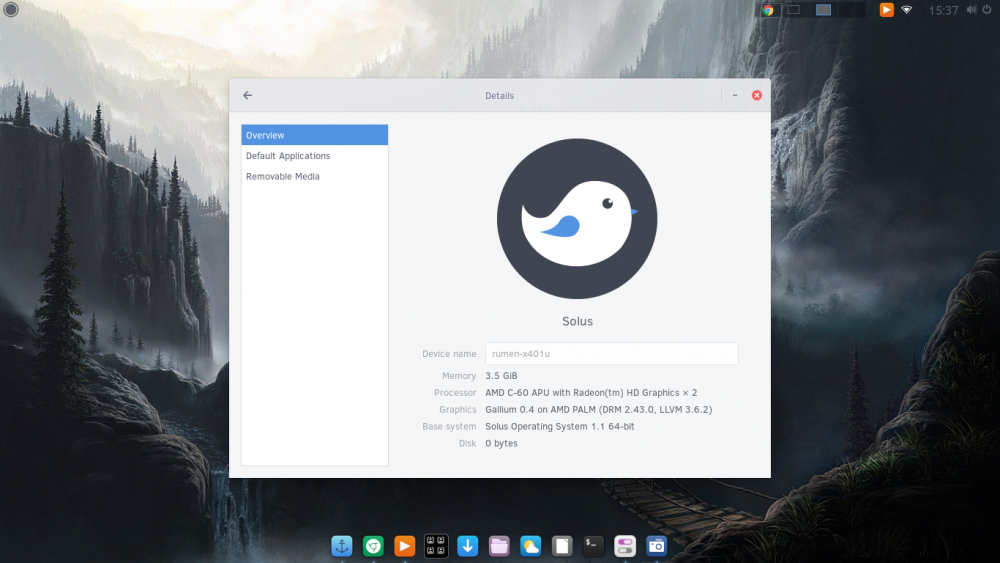Edit the Device name field

coord(612,353)
